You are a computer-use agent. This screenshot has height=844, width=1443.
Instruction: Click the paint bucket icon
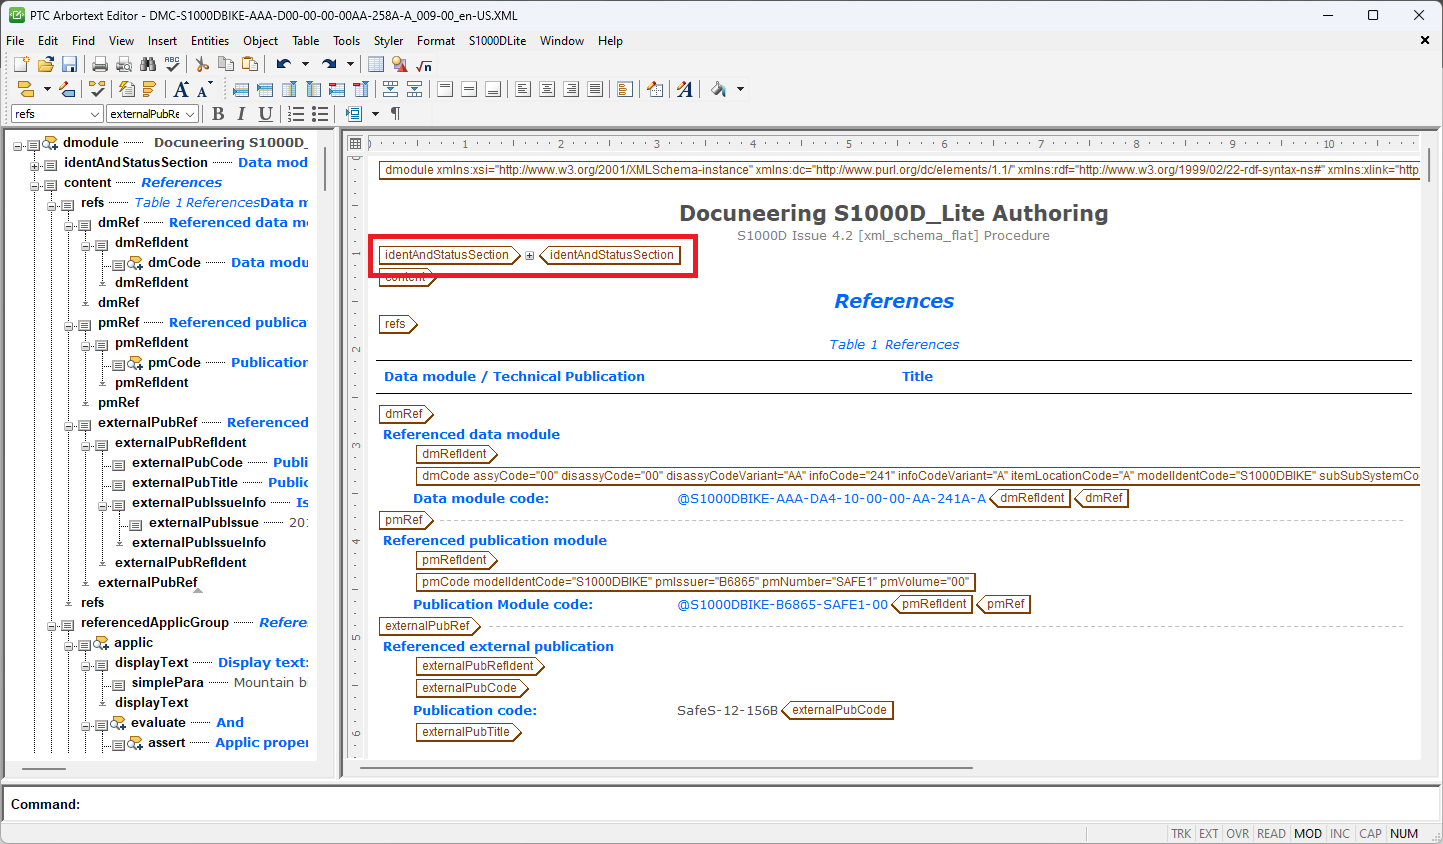tap(719, 89)
